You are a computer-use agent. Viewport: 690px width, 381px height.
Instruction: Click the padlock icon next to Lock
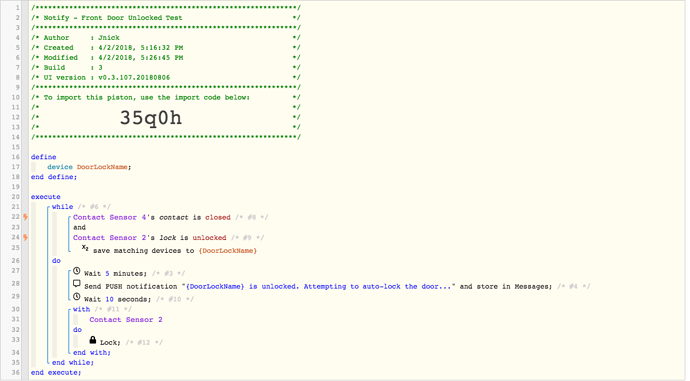click(92, 340)
